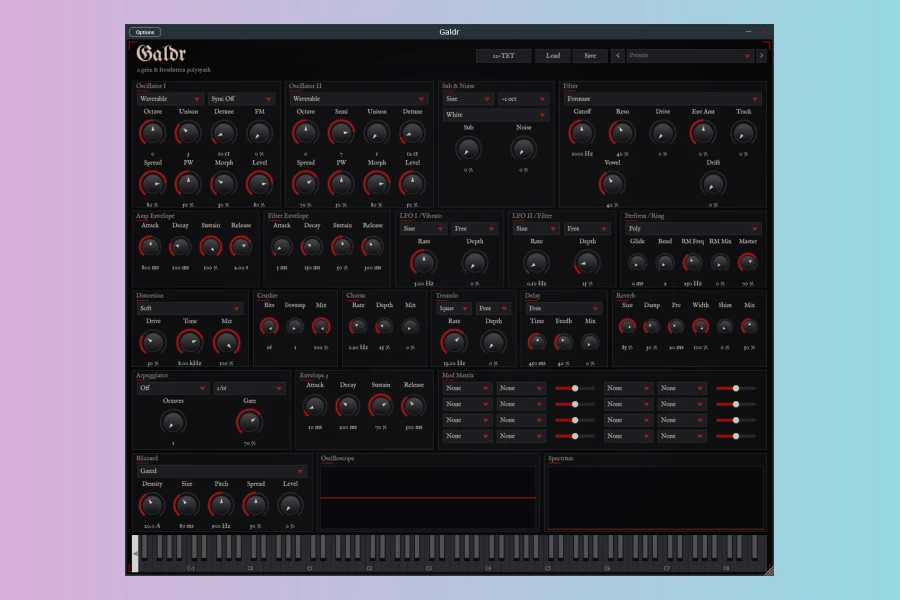
Task: Click Oscillator I Unison knob
Action: click(188, 133)
